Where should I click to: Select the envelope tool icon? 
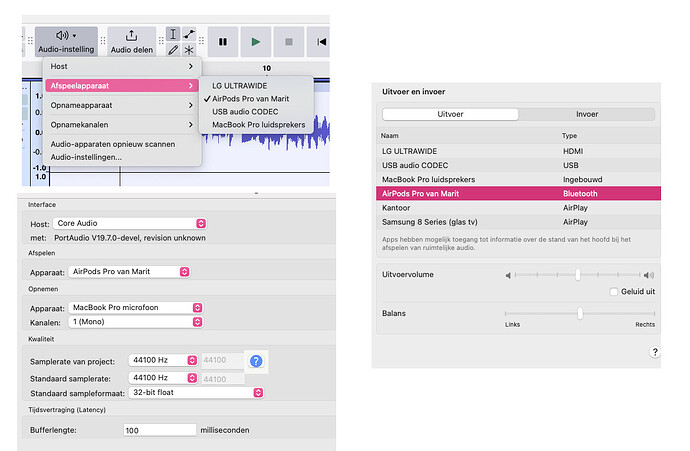pos(189,34)
